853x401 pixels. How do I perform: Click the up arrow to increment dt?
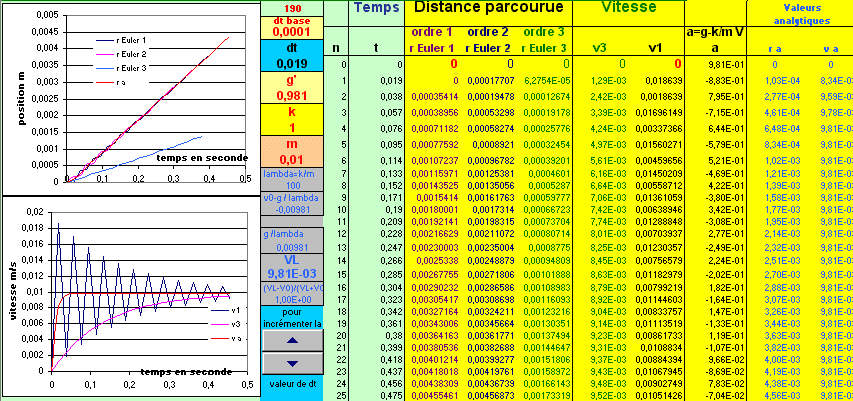point(292,340)
